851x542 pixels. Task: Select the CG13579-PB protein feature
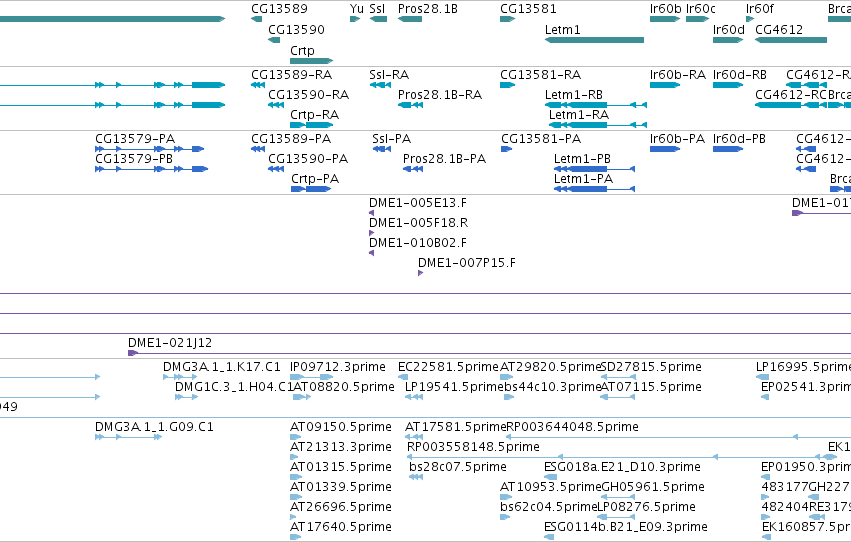point(151,169)
